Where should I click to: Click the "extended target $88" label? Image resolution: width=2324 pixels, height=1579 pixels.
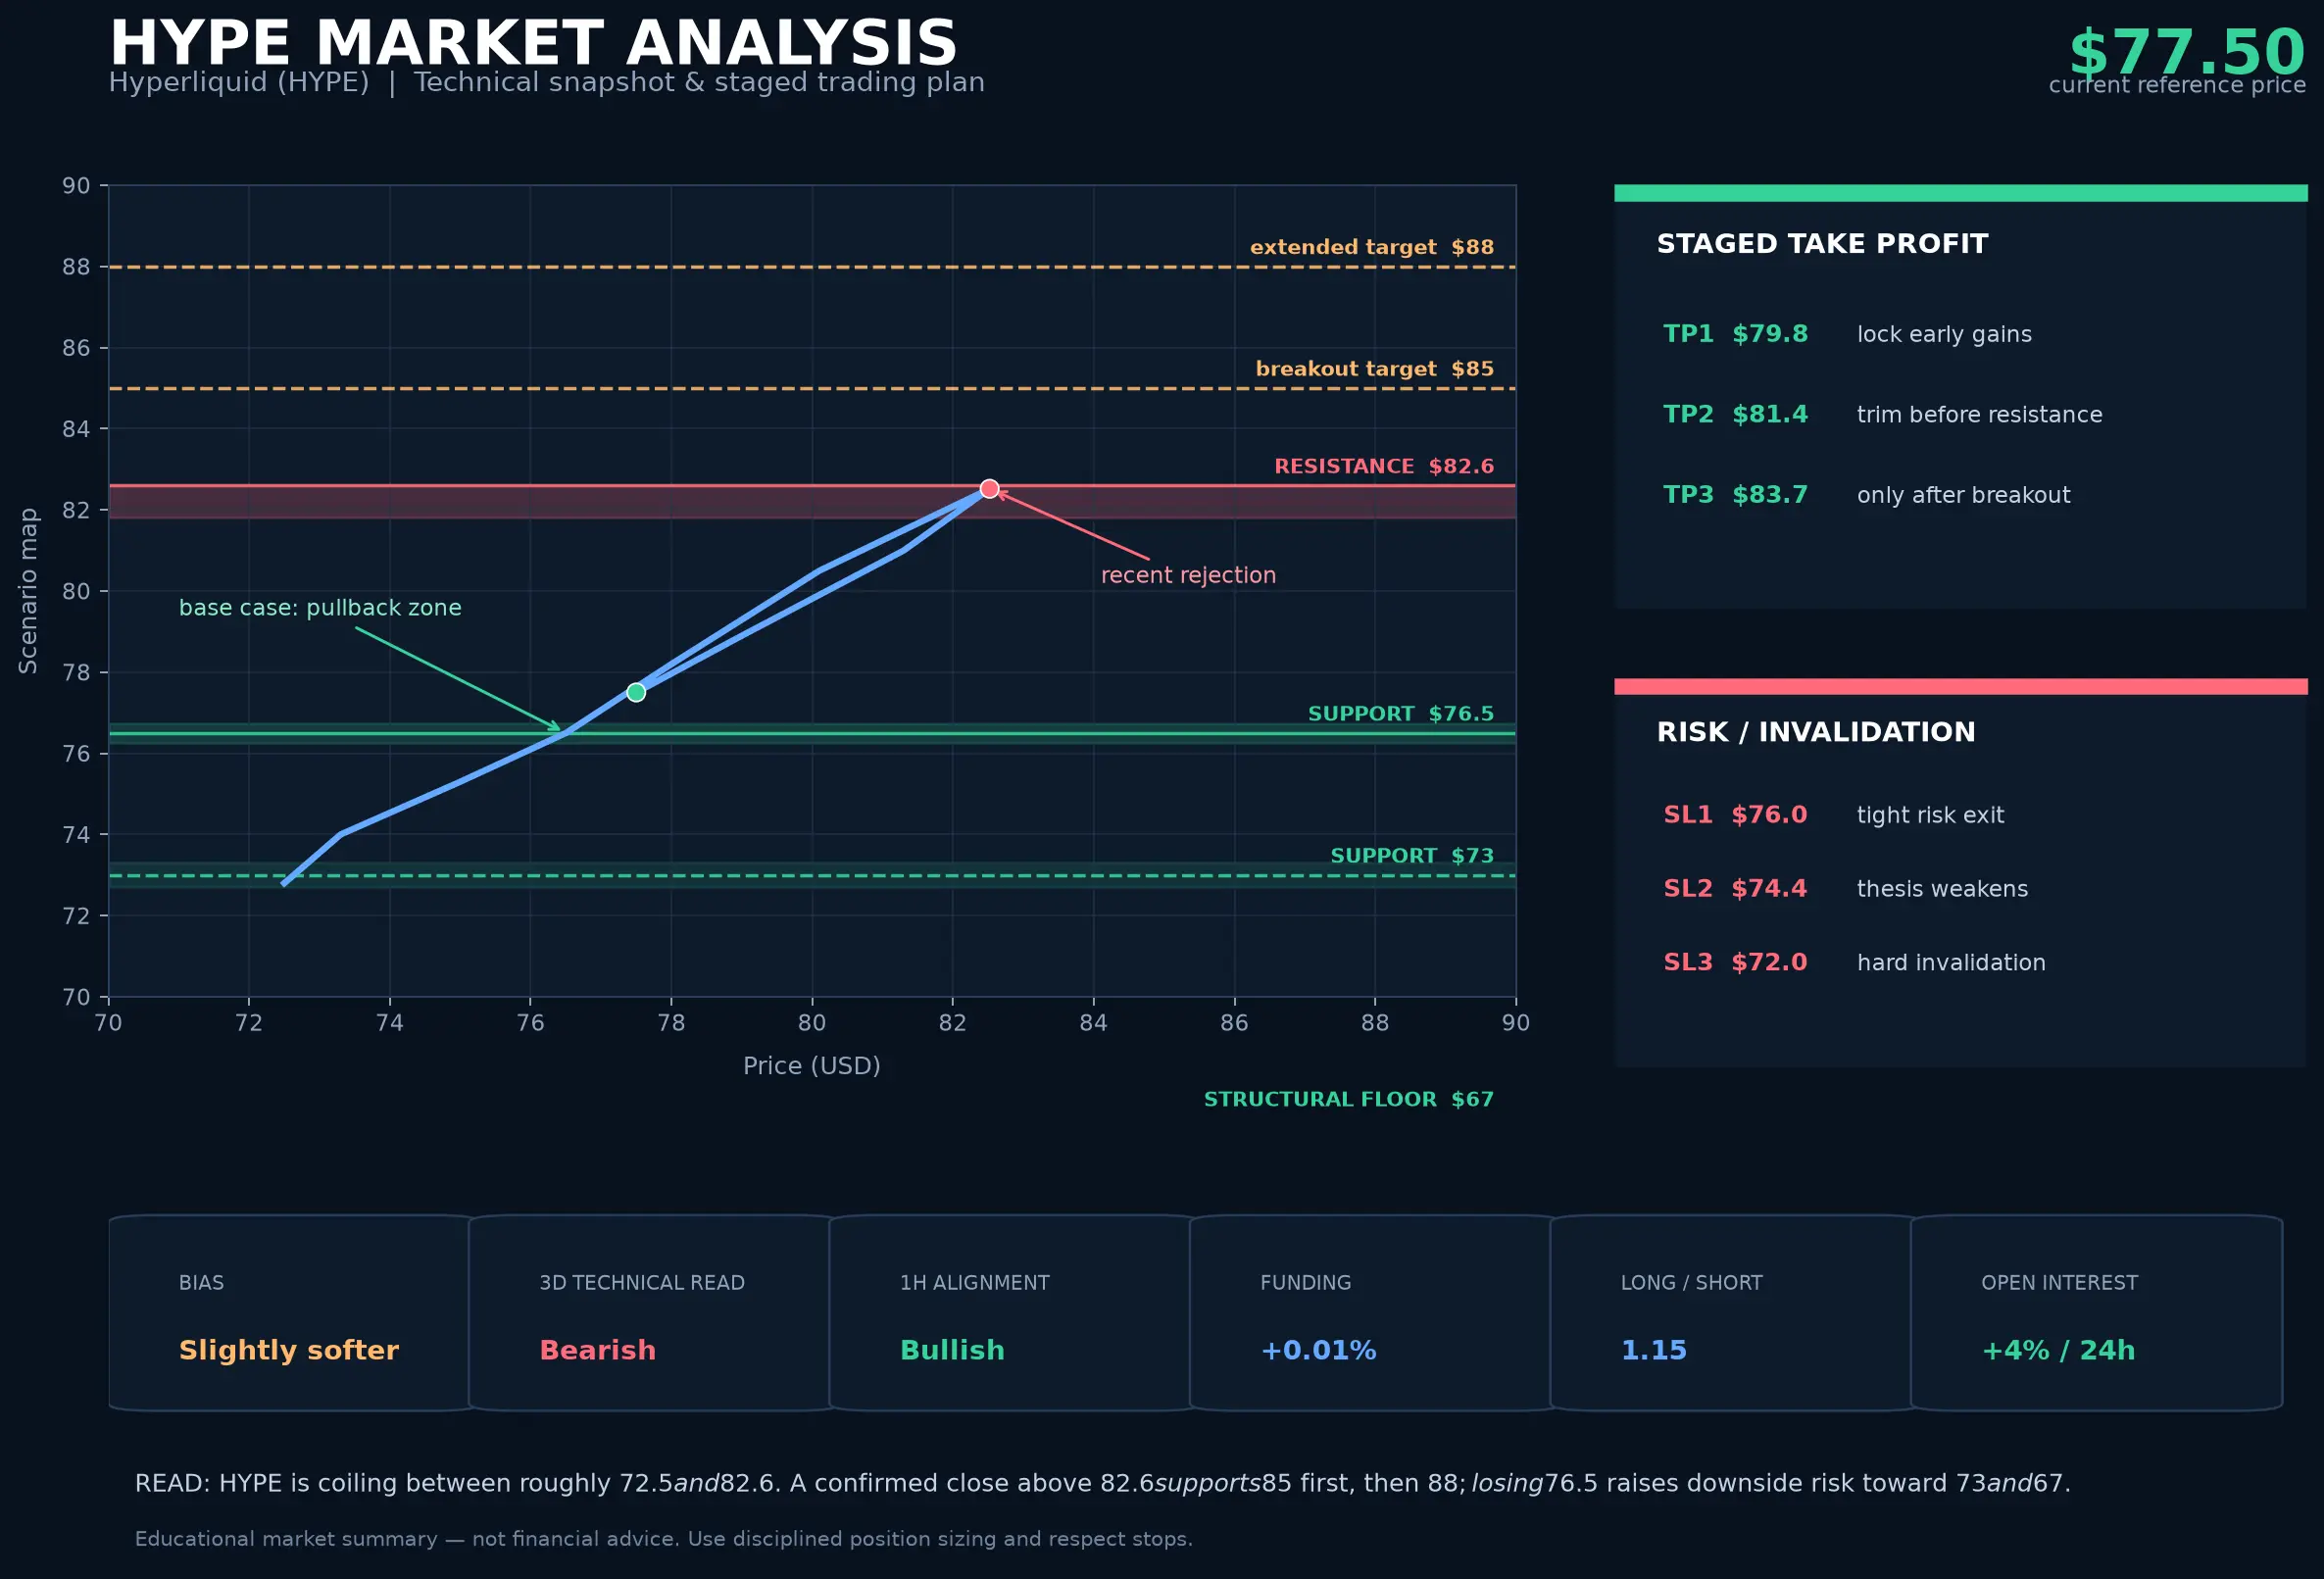1372,247
